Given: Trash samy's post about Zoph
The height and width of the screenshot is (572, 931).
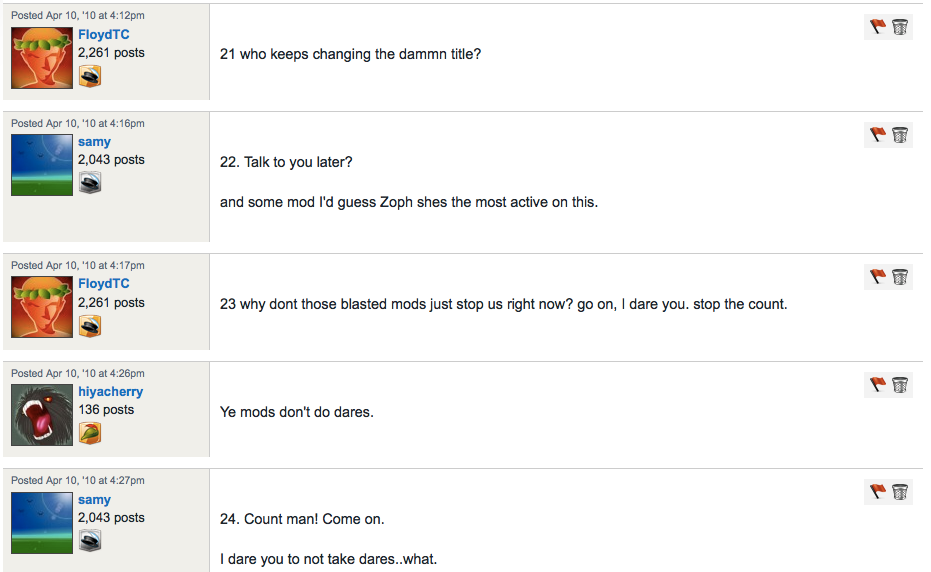Looking at the screenshot, I should [900, 135].
